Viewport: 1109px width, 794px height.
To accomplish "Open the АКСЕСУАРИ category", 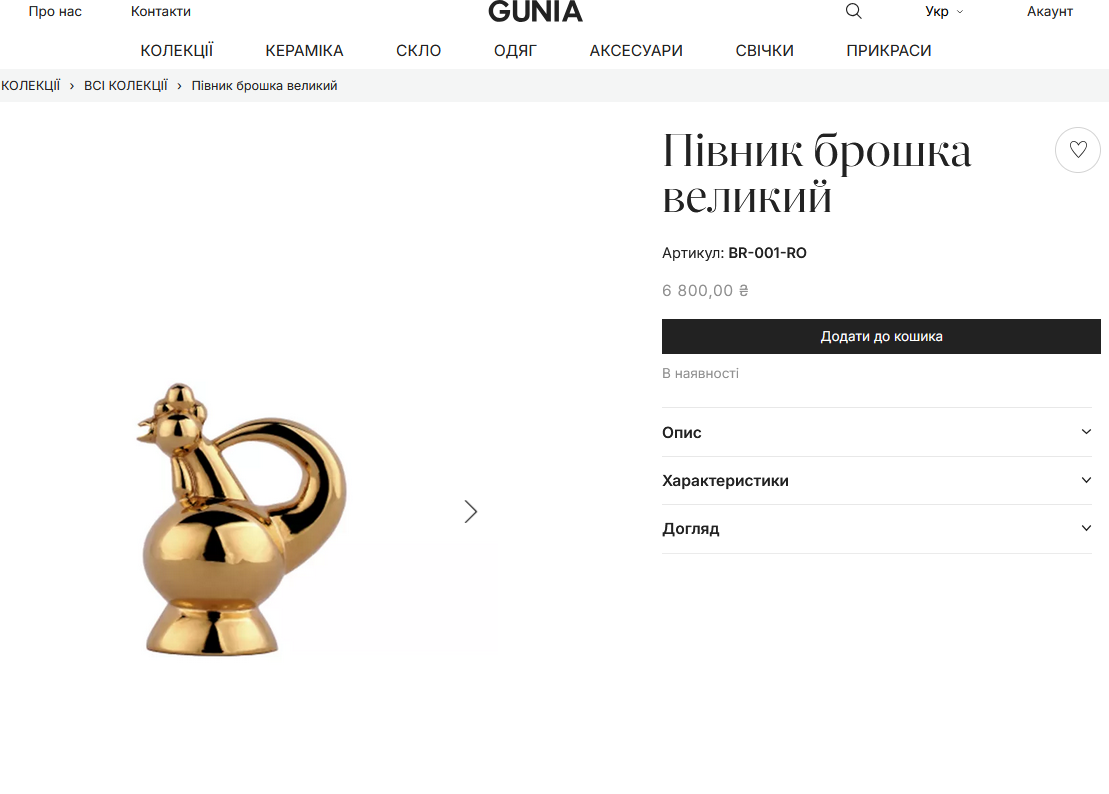I will 636,51.
